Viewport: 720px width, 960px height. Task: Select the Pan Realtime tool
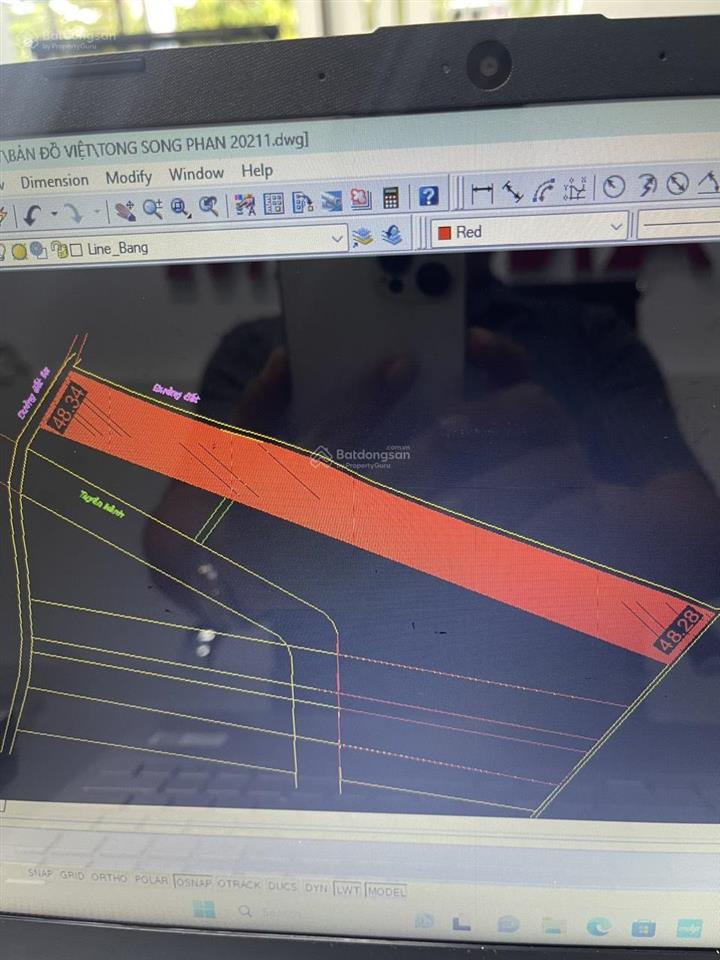point(125,211)
